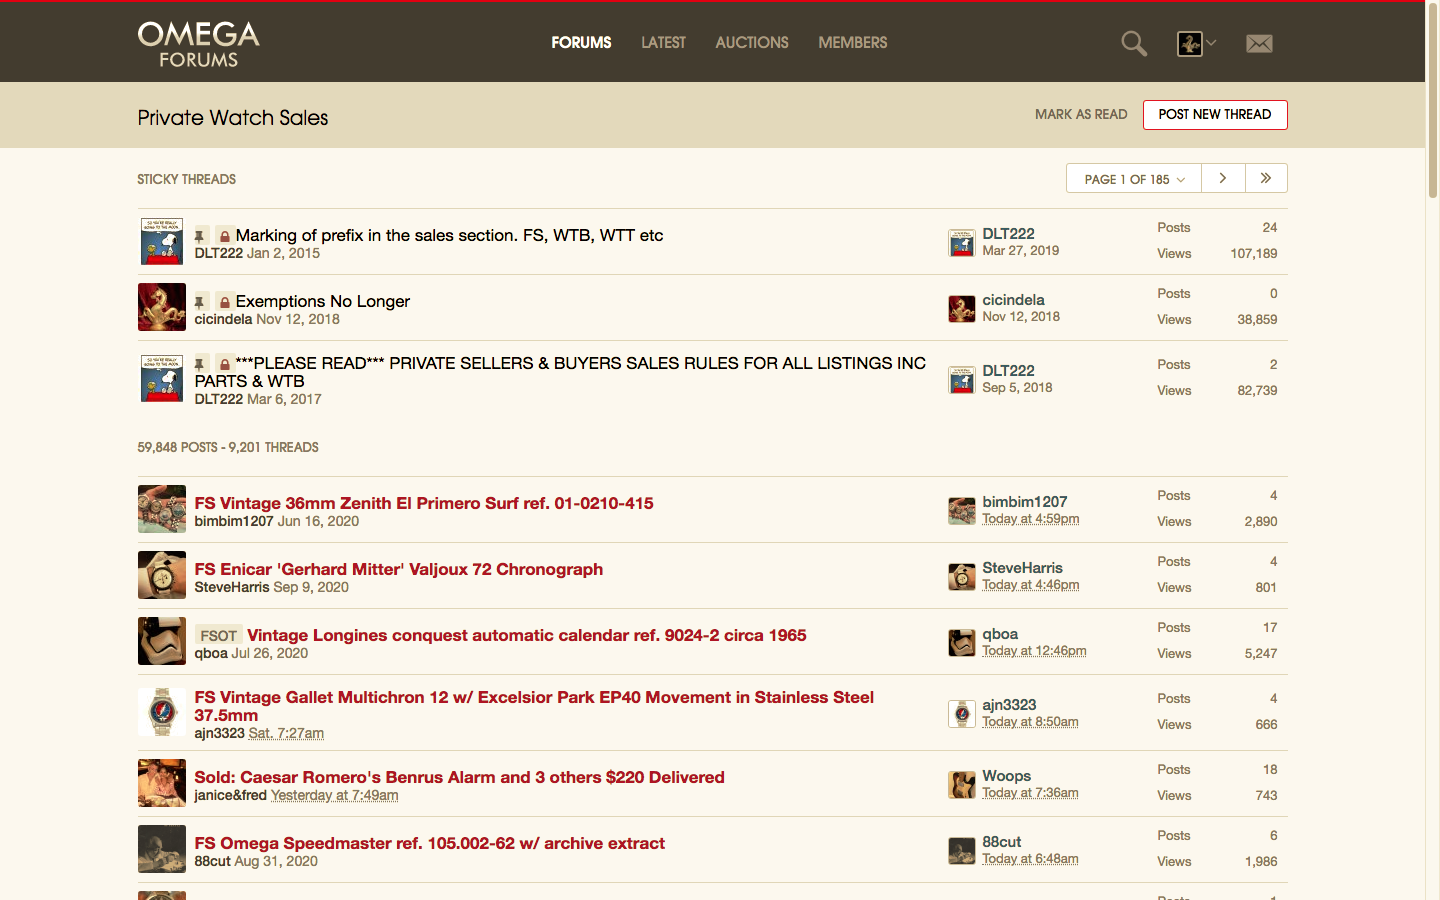Open the Latest nav tab

pyautogui.click(x=663, y=42)
